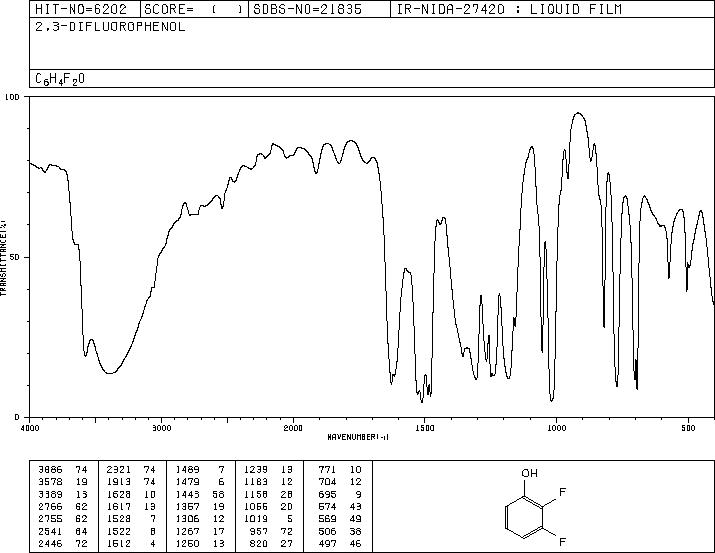Click the 1528 peak entry in table
715x553 pixels.
(131, 519)
